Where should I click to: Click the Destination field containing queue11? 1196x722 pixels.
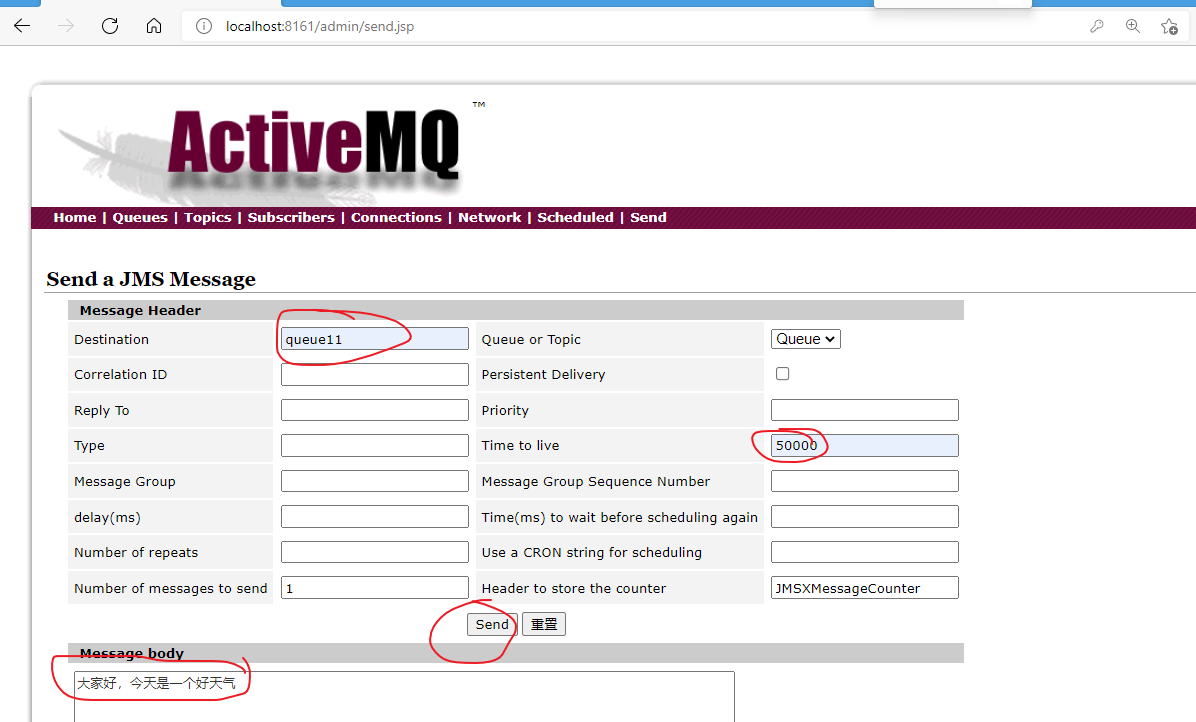[x=375, y=339]
